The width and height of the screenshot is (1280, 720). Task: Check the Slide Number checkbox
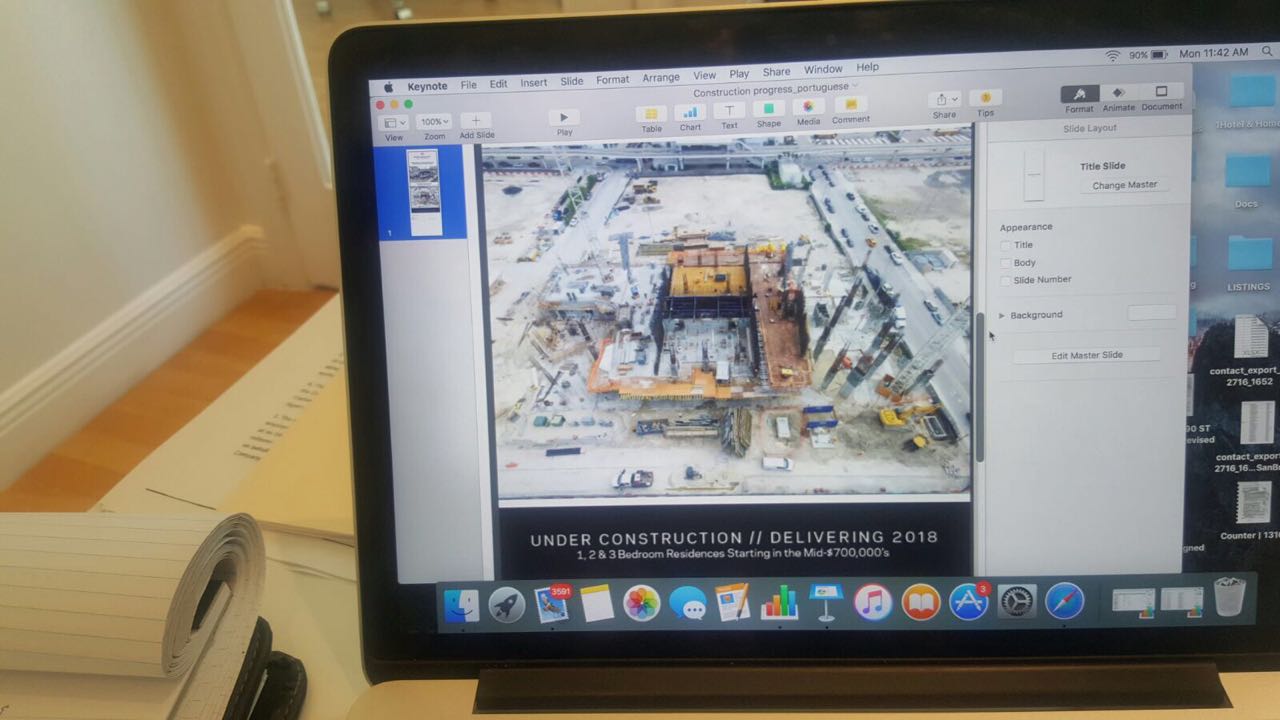tap(1006, 280)
